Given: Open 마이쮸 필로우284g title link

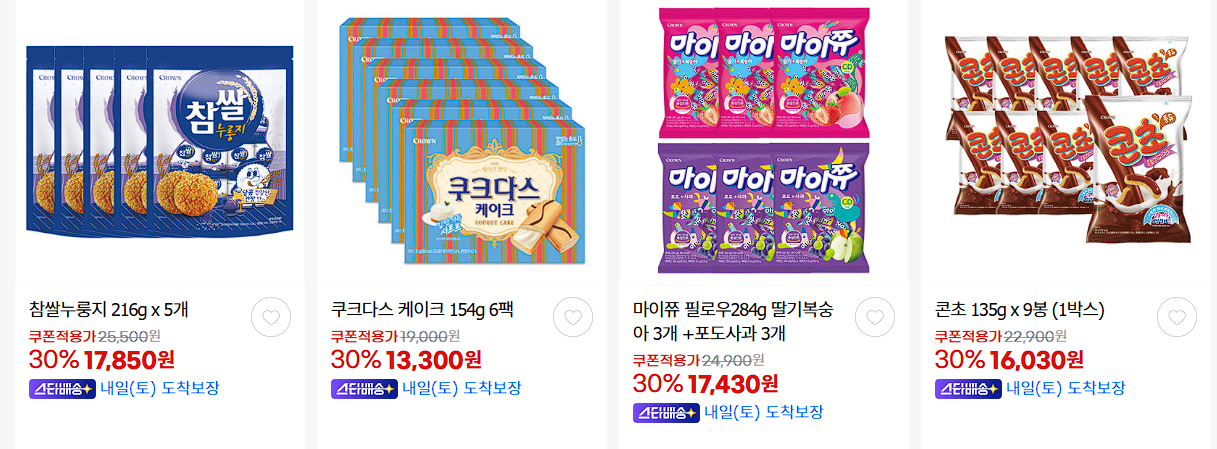Looking at the screenshot, I should [733, 320].
